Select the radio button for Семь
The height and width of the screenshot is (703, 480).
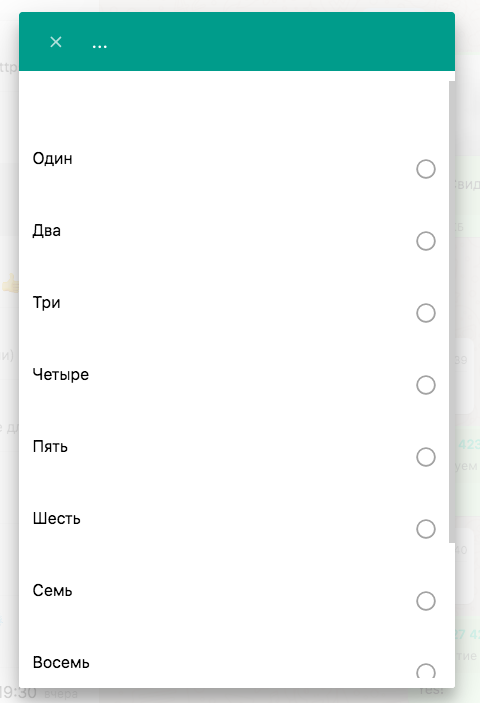pos(426,601)
